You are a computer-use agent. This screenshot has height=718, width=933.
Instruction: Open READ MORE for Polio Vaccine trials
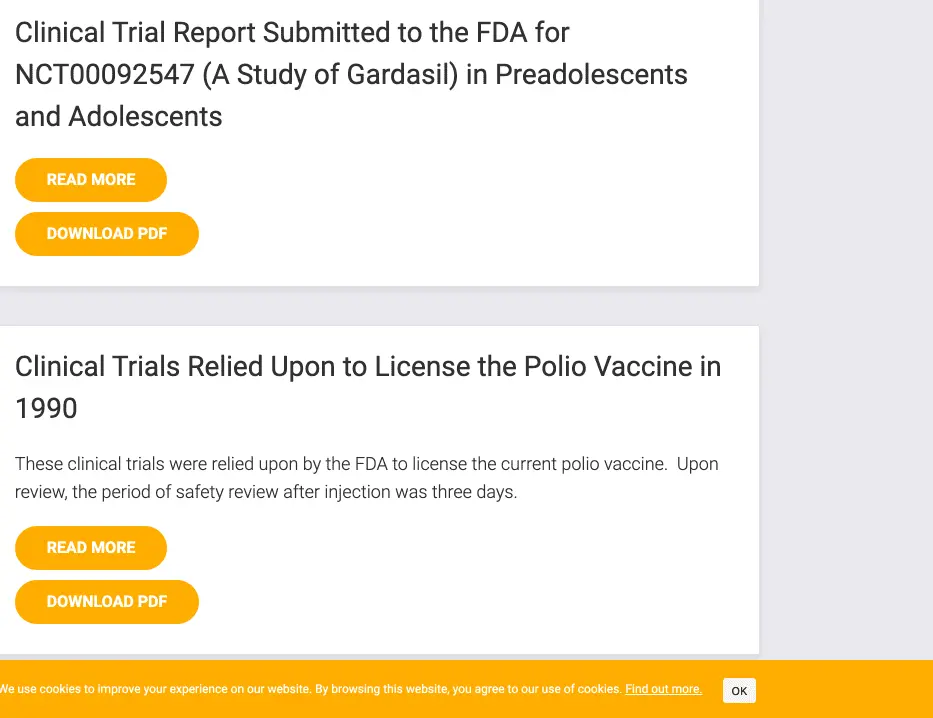91,548
